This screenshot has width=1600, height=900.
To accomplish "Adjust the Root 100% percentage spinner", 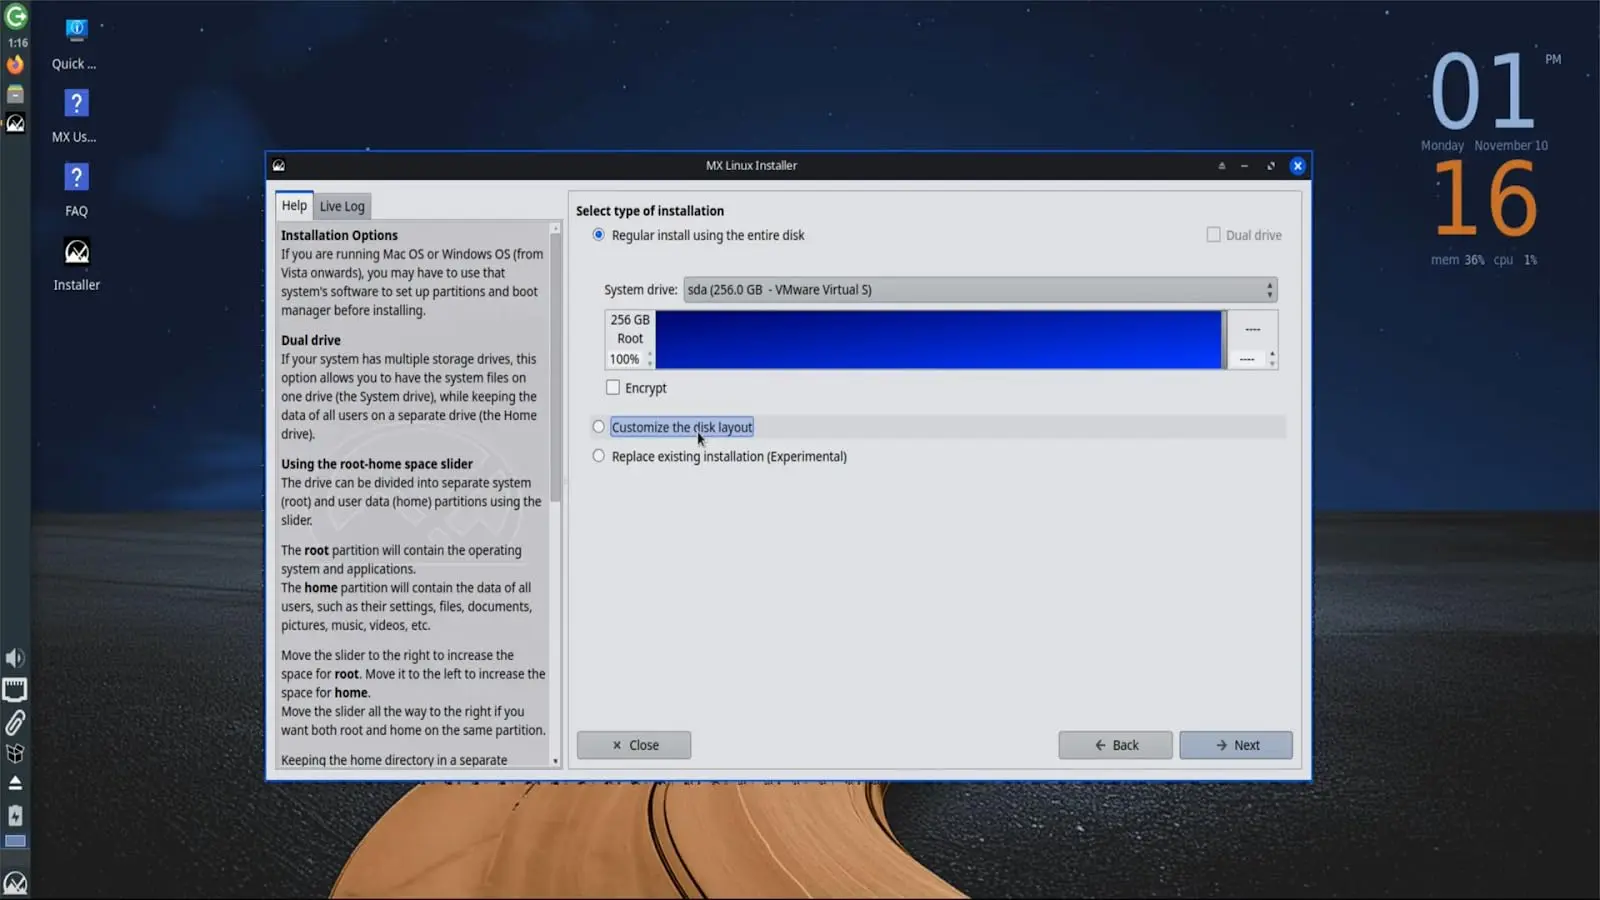I will 630,359.
